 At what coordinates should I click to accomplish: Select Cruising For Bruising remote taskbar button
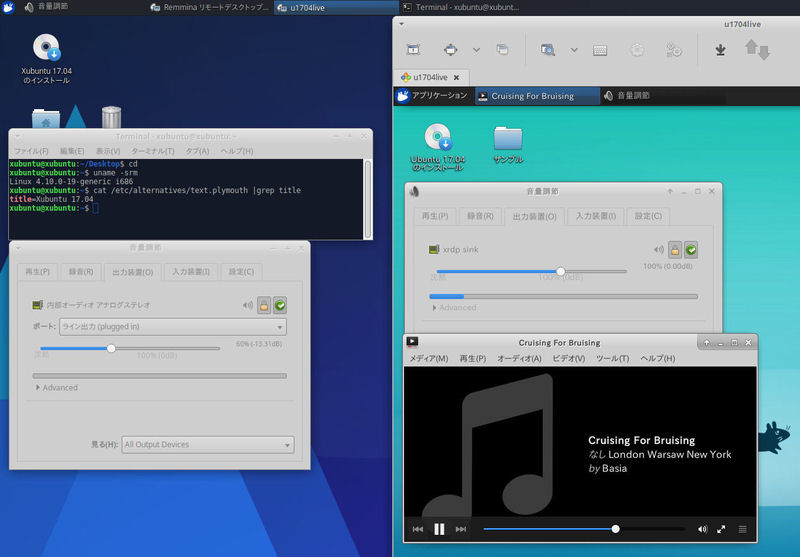[x=537, y=96]
